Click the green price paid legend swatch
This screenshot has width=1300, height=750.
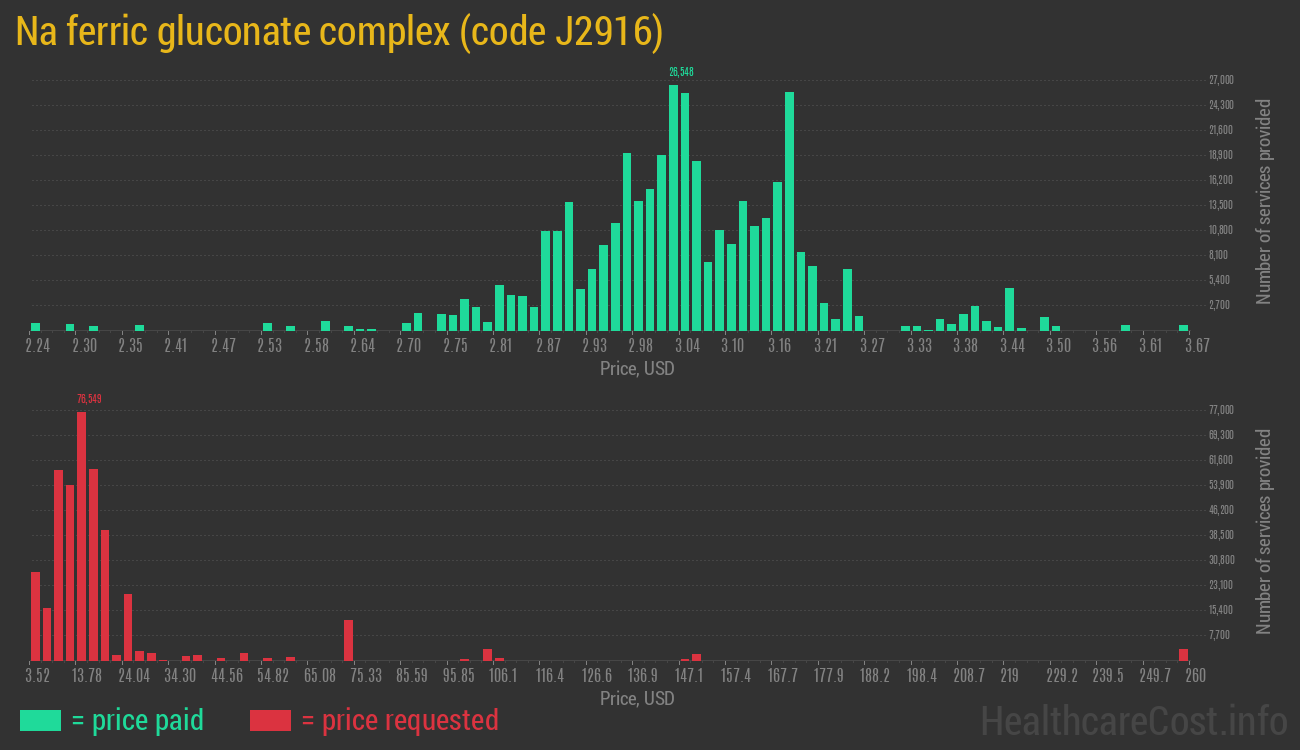[40, 720]
